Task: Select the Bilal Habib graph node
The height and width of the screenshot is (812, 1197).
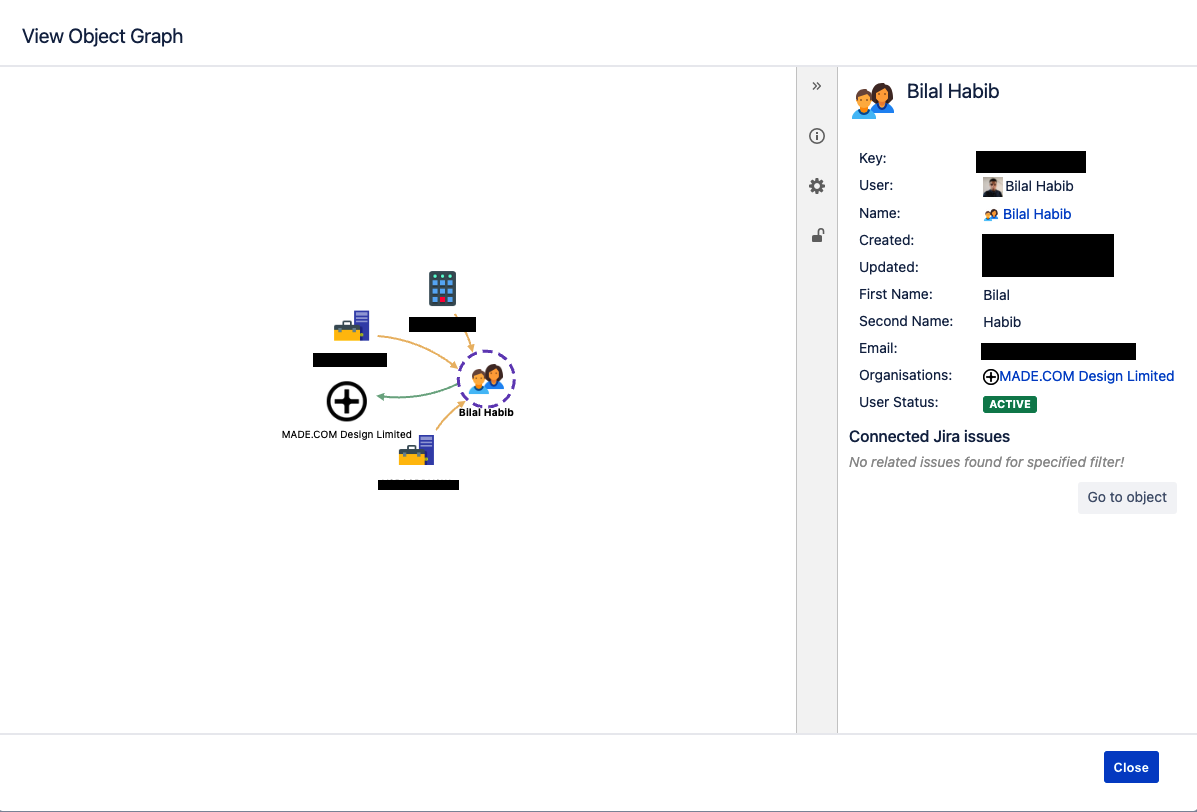Action: pyautogui.click(x=486, y=380)
